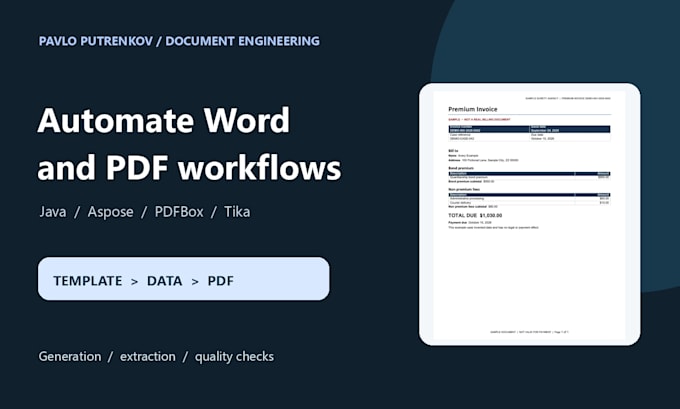
Task: Click the word 'Aspose' in tech list
Action: pyautogui.click(x=111, y=212)
